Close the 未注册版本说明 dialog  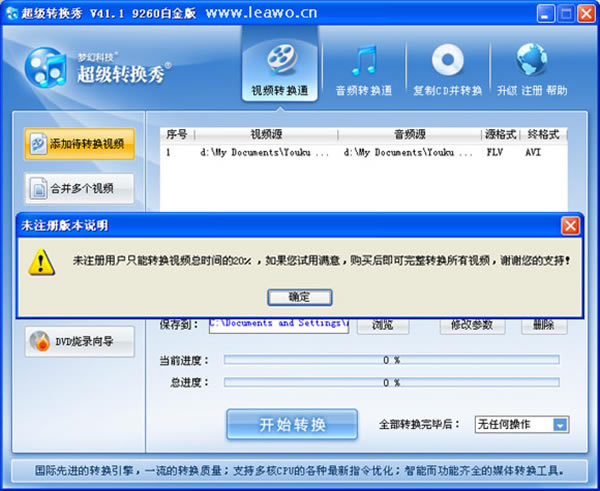click(570, 225)
